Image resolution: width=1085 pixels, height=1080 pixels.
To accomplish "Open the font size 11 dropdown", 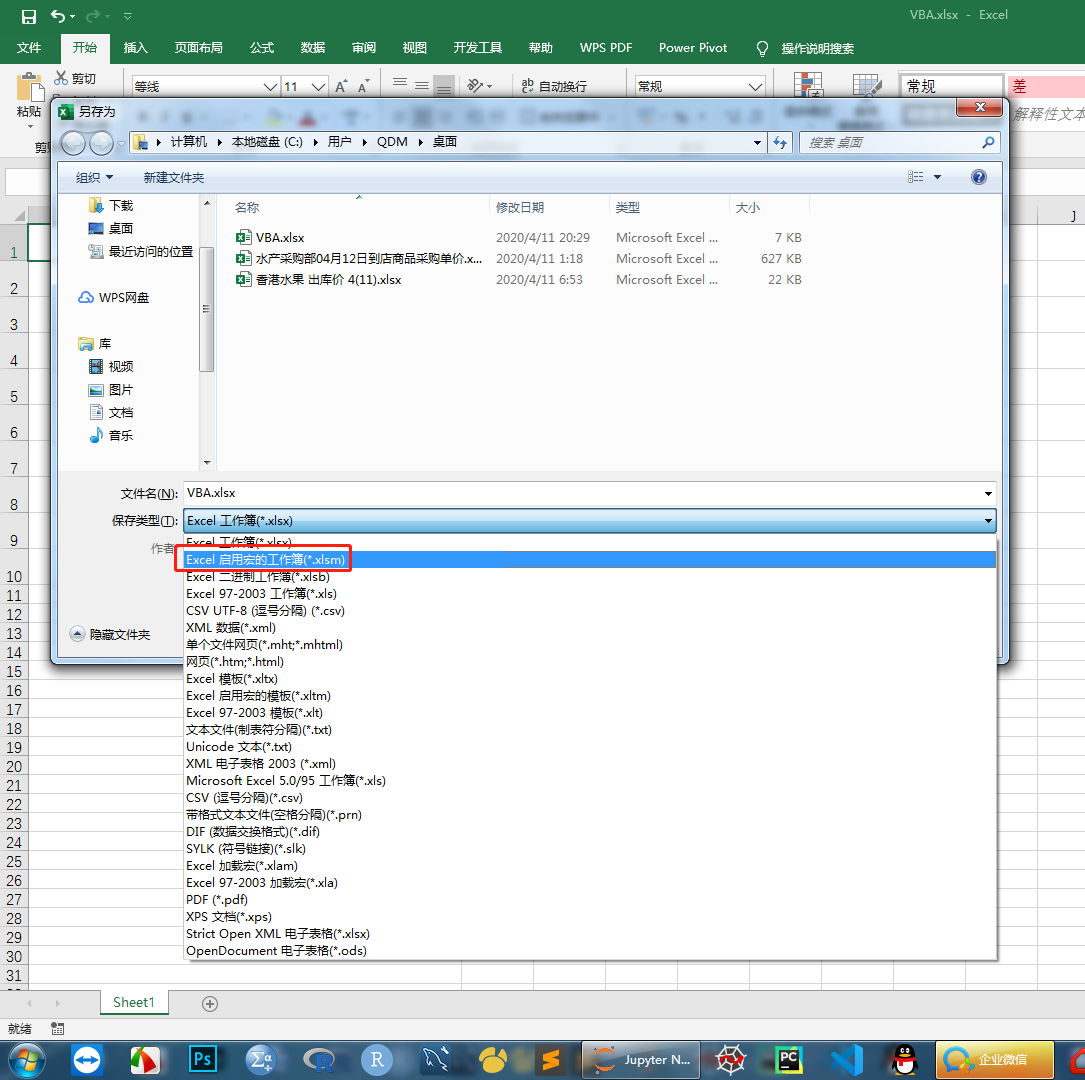I will (318, 86).
